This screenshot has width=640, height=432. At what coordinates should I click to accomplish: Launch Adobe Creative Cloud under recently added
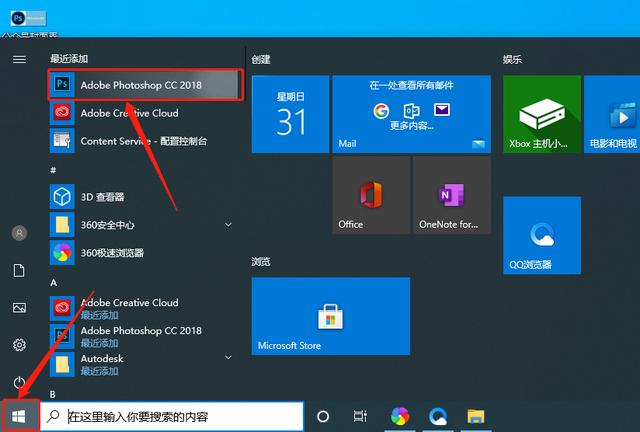[x=146, y=113]
